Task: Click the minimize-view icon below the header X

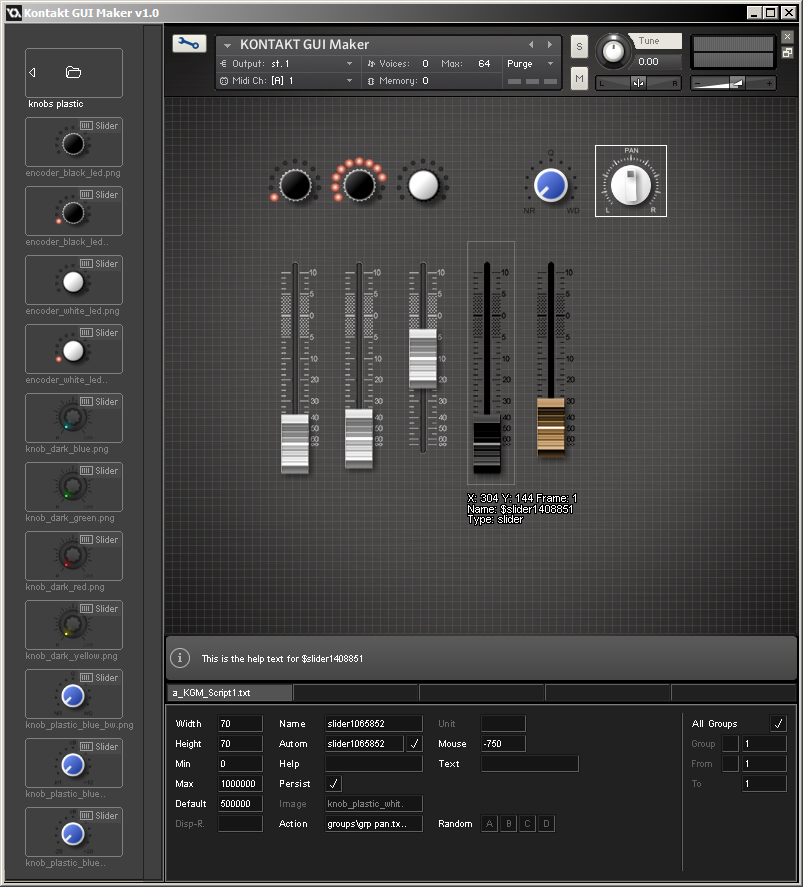Action: coord(787,53)
